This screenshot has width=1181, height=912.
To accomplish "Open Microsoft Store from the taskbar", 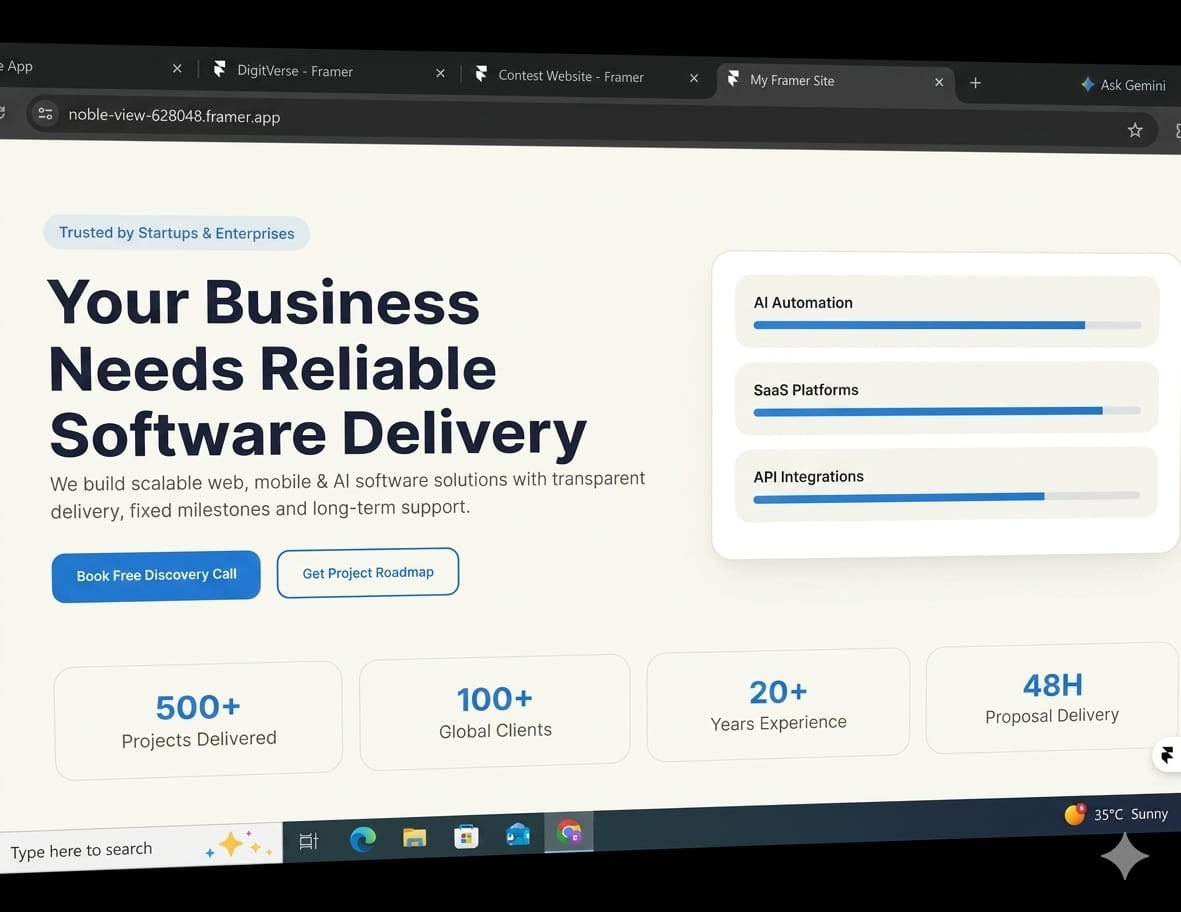I will click(466, 836).
